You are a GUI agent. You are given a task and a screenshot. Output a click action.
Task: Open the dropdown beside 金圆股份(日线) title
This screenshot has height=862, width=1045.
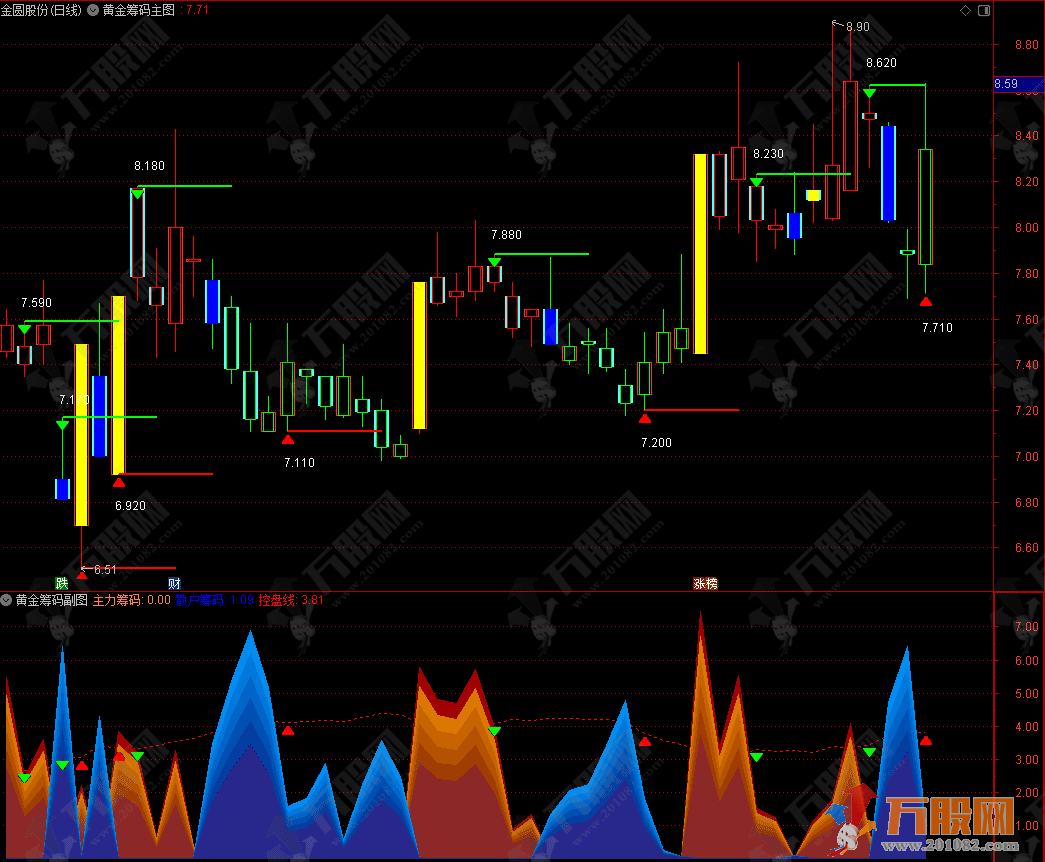93,10
